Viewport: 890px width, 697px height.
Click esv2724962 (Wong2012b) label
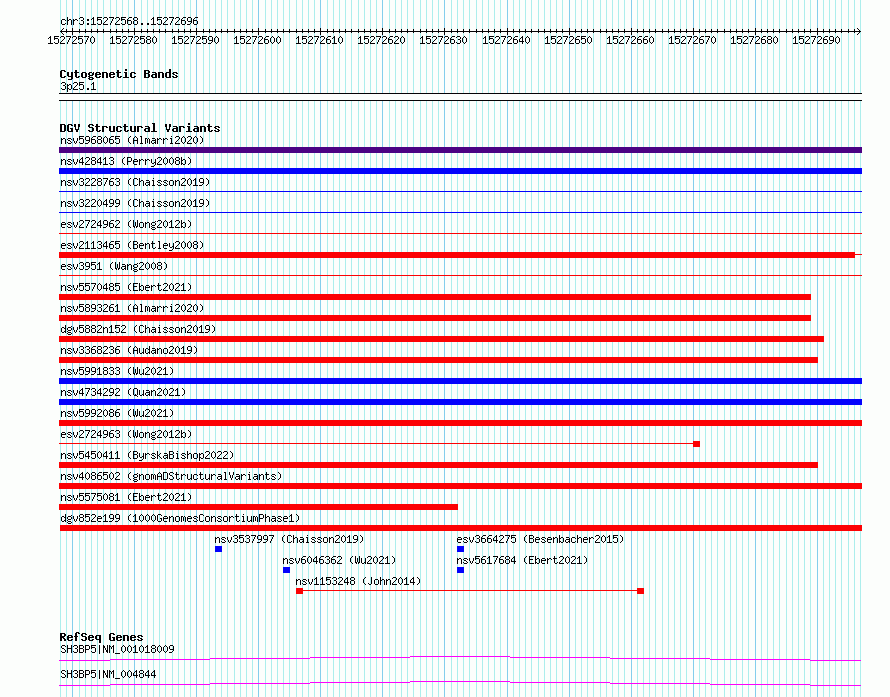pyautogui.click(x=126, y=224)
